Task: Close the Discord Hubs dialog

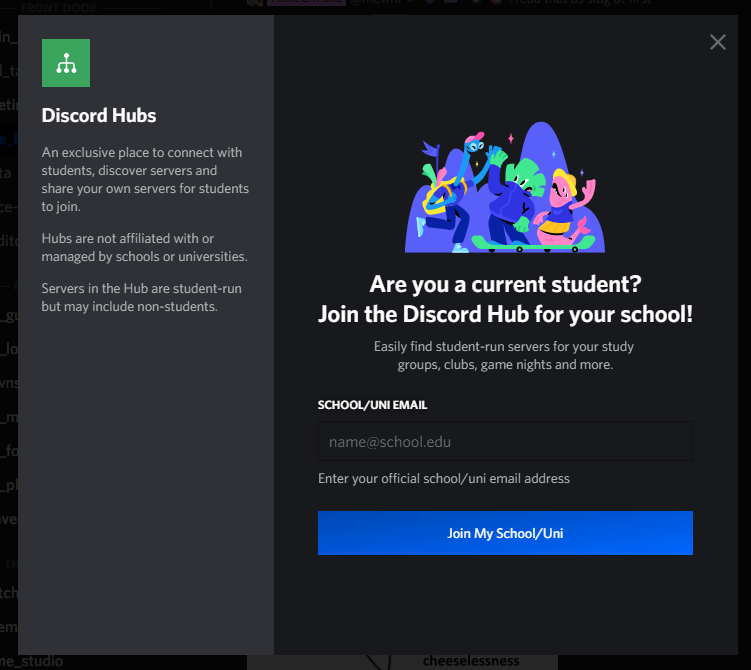Action: tap(717, 42)
